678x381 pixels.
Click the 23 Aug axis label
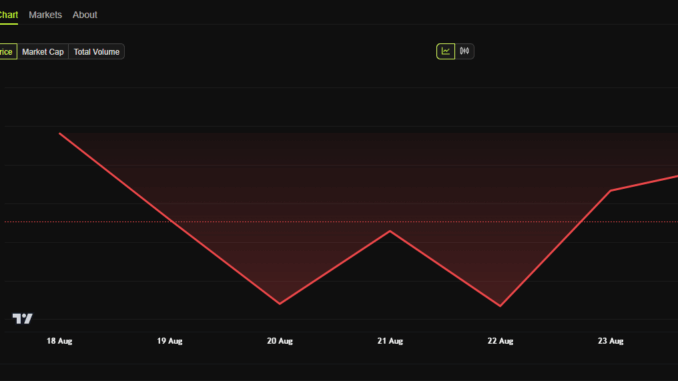click(x=611, y=341)
